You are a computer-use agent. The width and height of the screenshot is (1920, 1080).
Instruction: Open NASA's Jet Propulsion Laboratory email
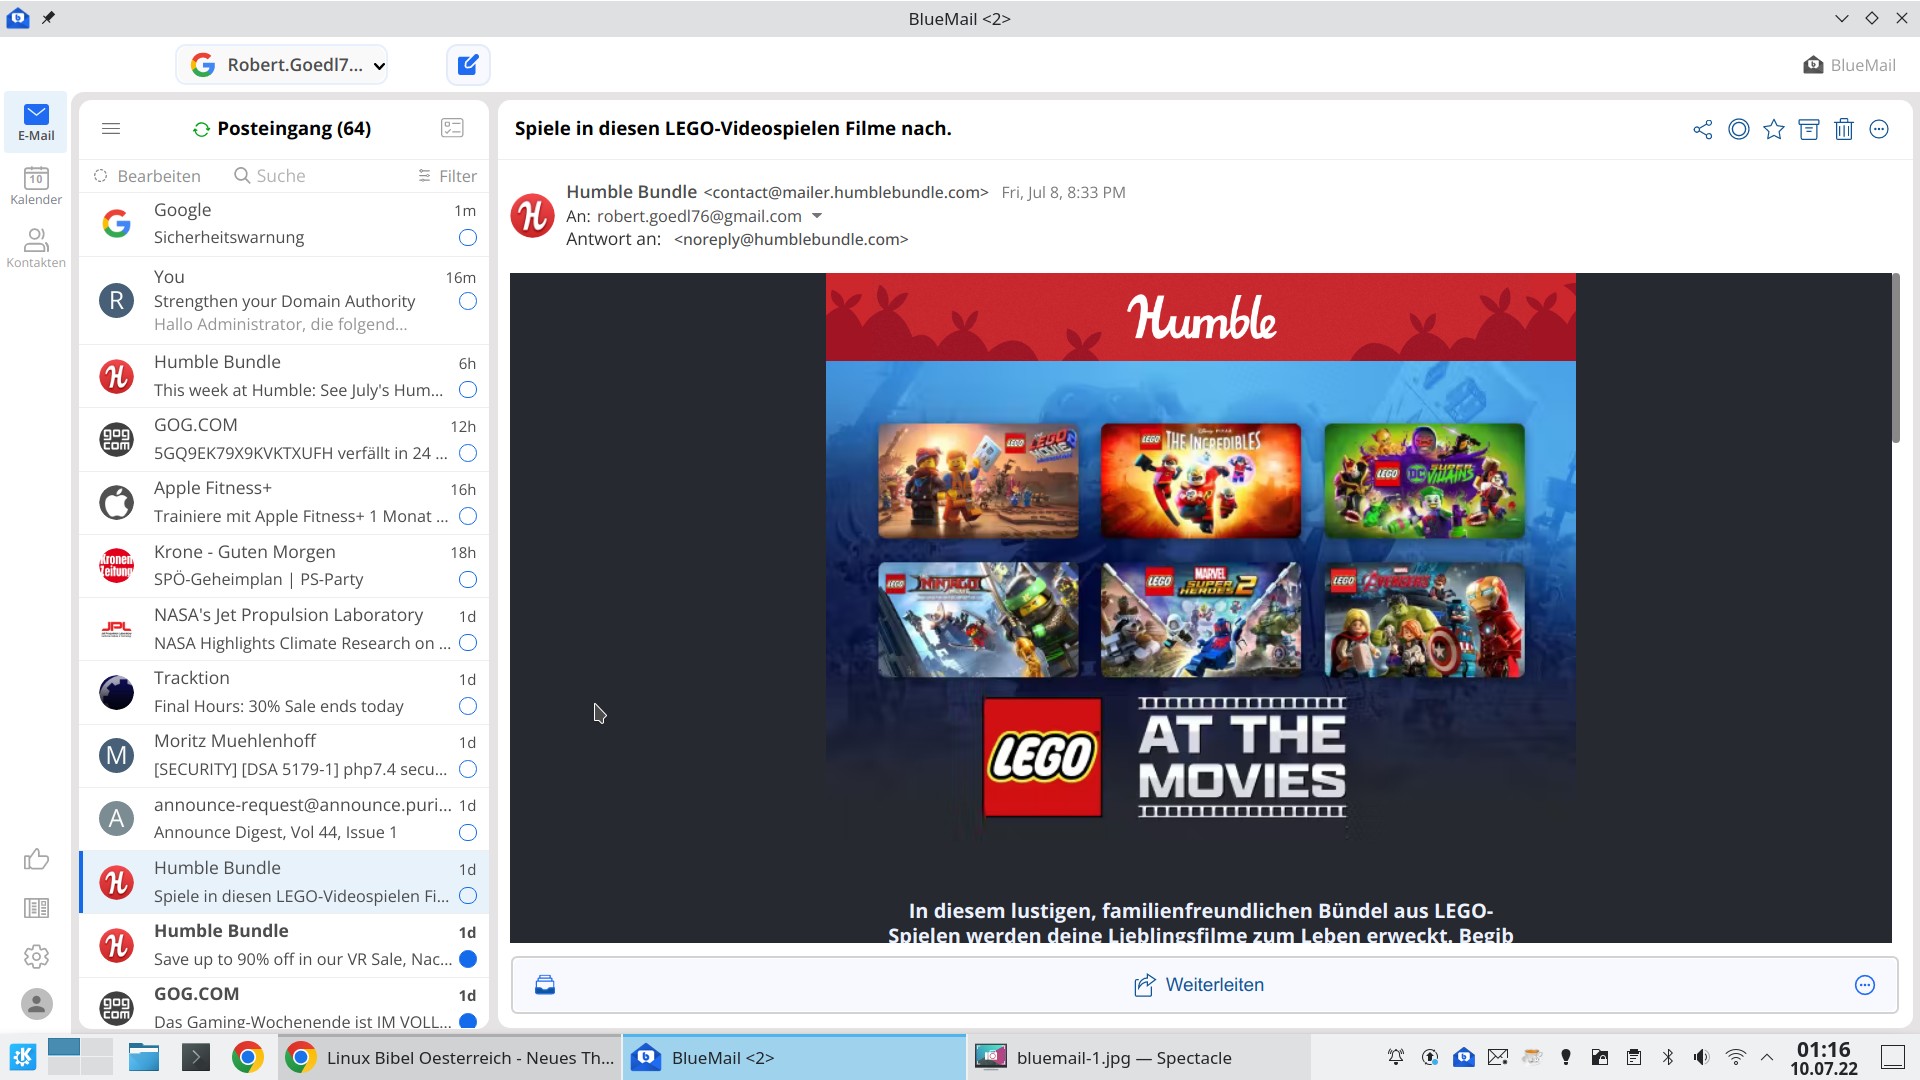tap(284, 629)
